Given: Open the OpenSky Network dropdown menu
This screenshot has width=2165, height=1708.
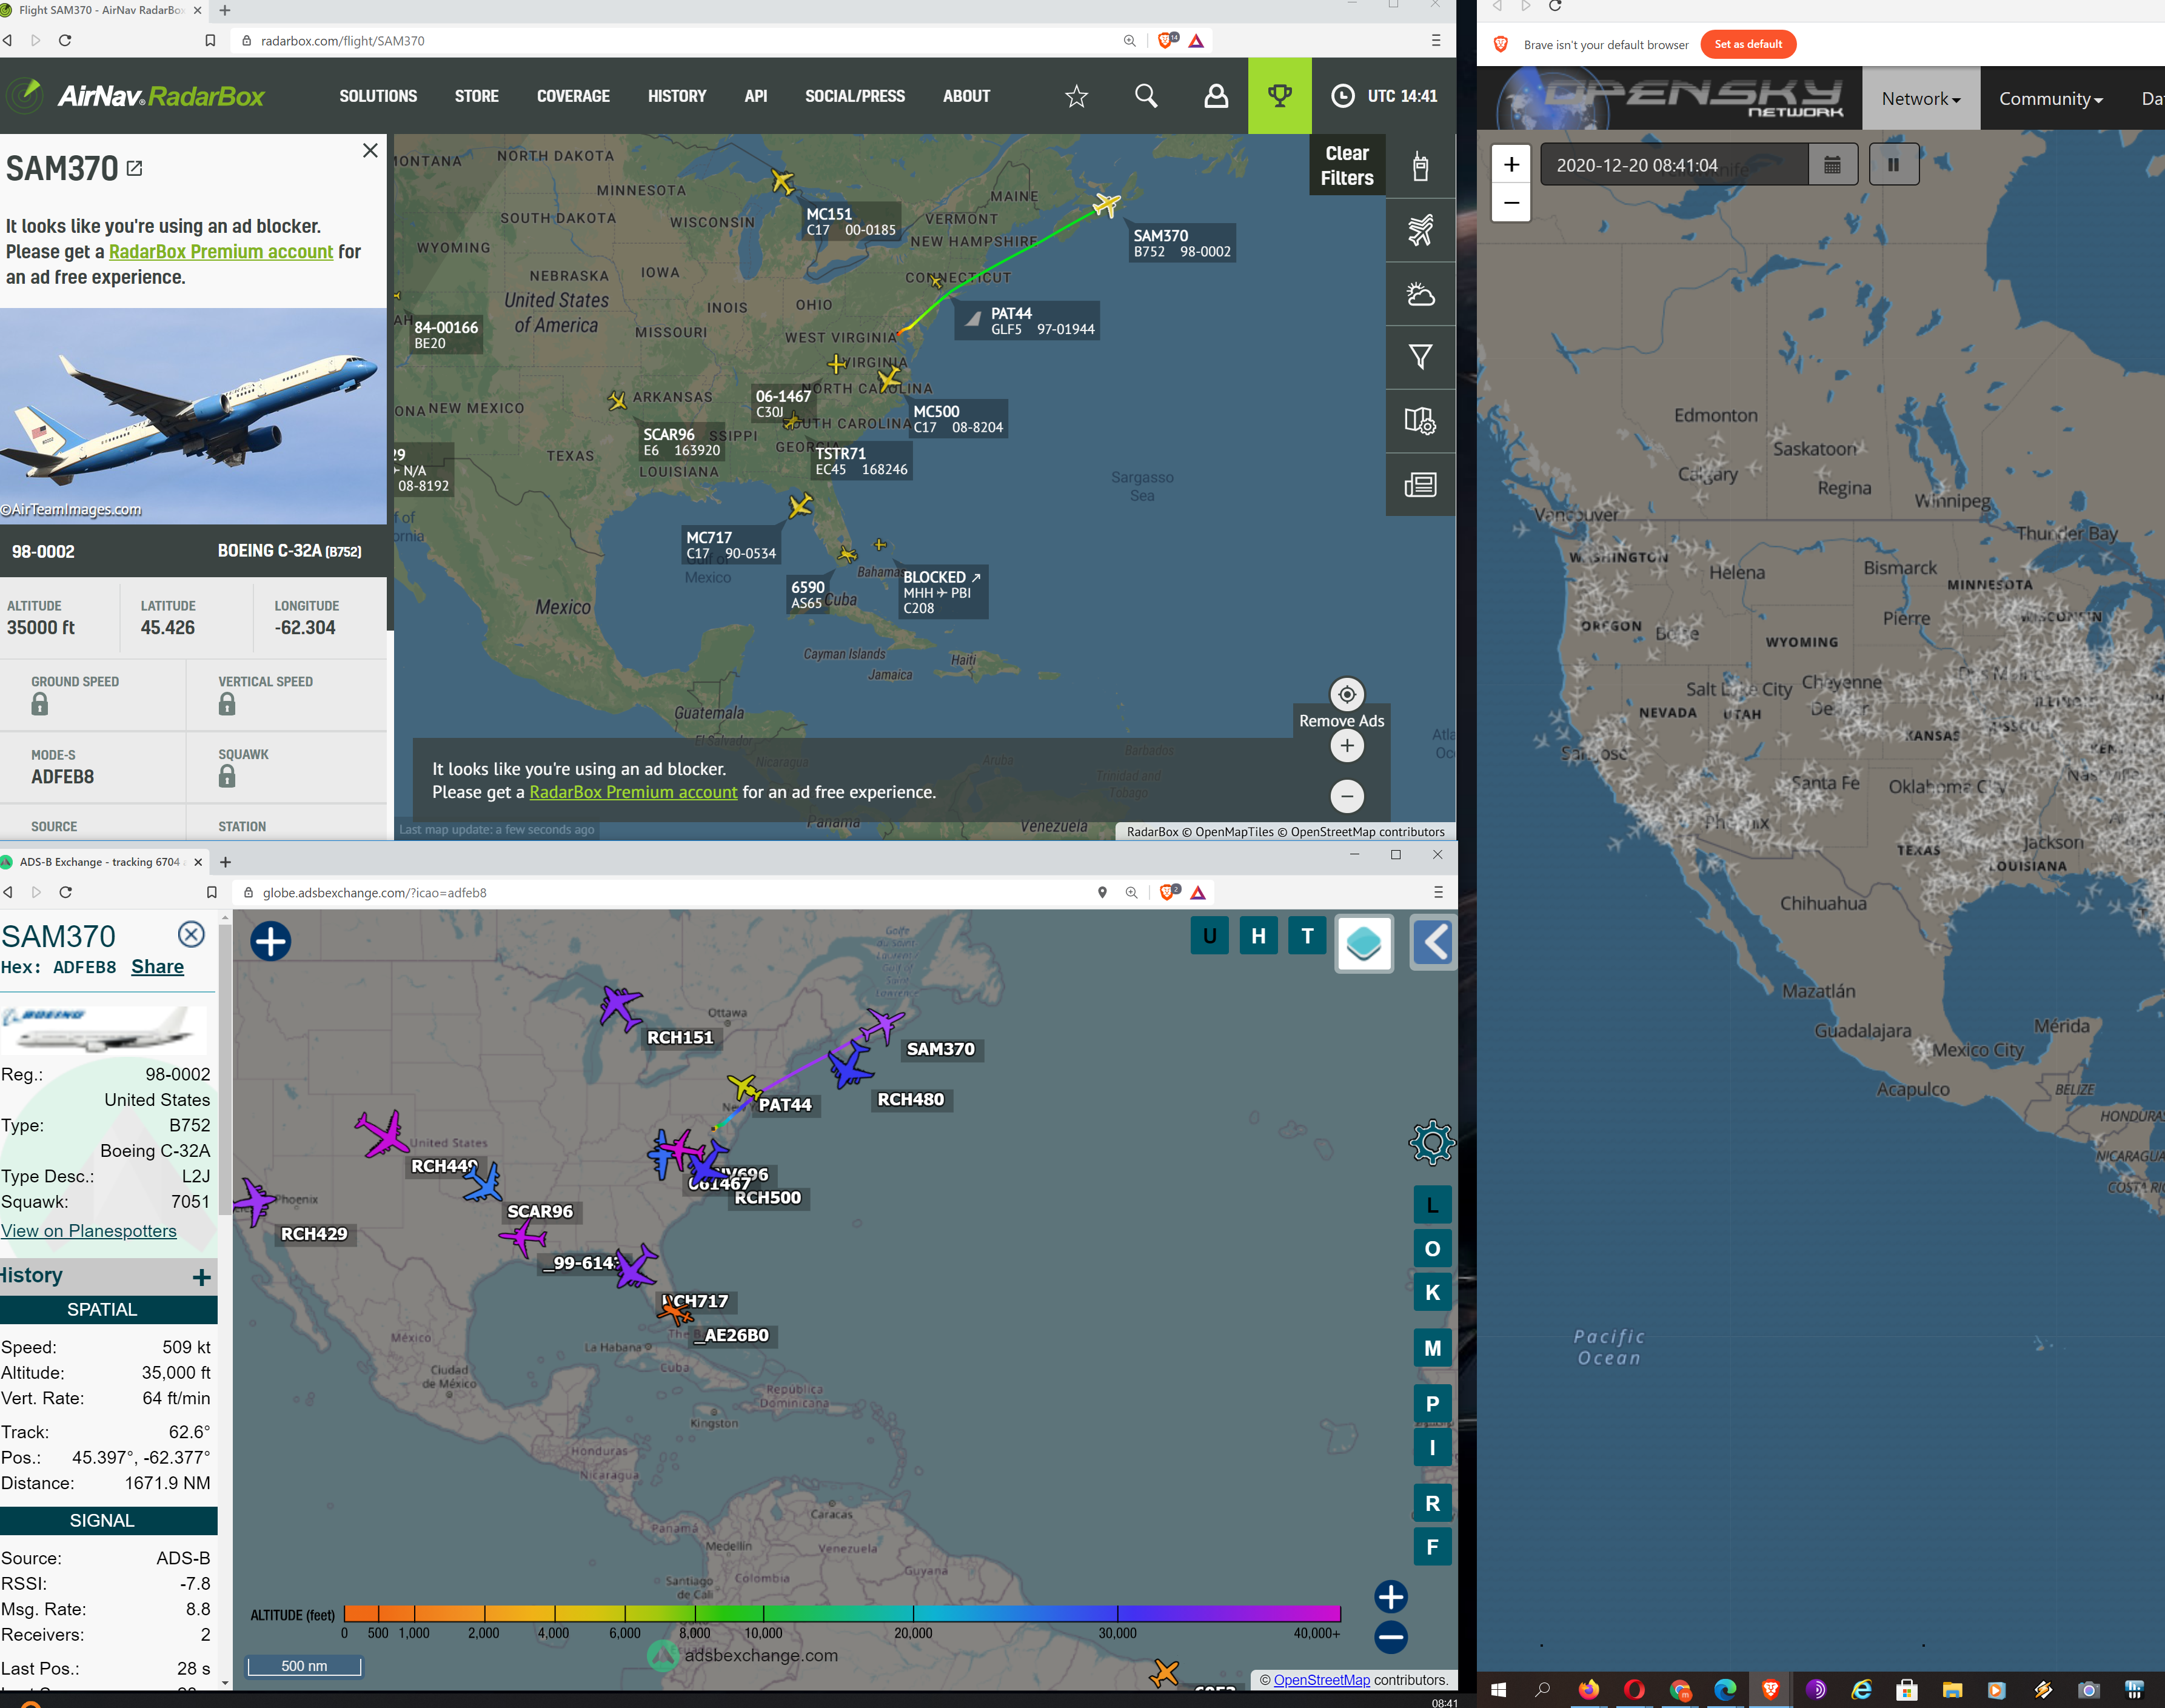Looking at the screenshot, I should click(1920, 98).
